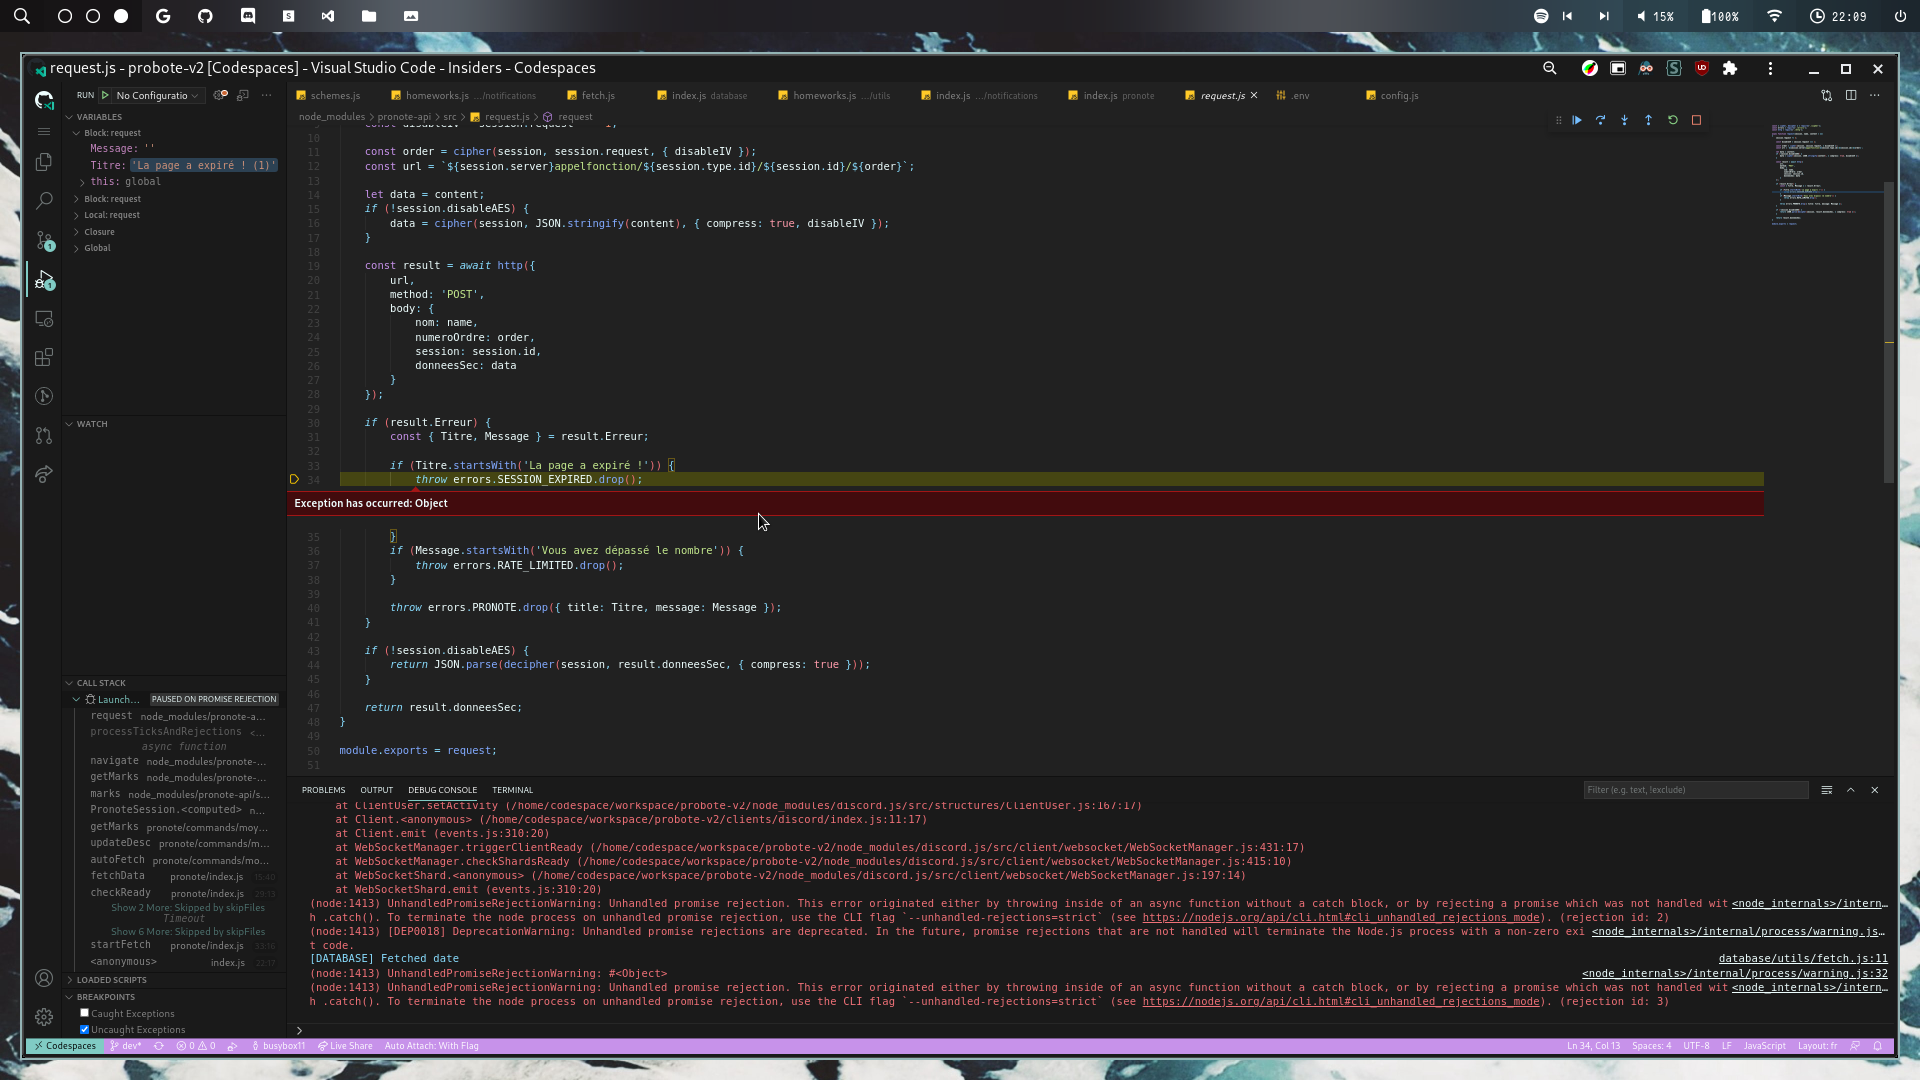Image resolution: width=1920 pixels, height=1080 pixels.
Task: Open the Source Control view
Action: [44, 241]
